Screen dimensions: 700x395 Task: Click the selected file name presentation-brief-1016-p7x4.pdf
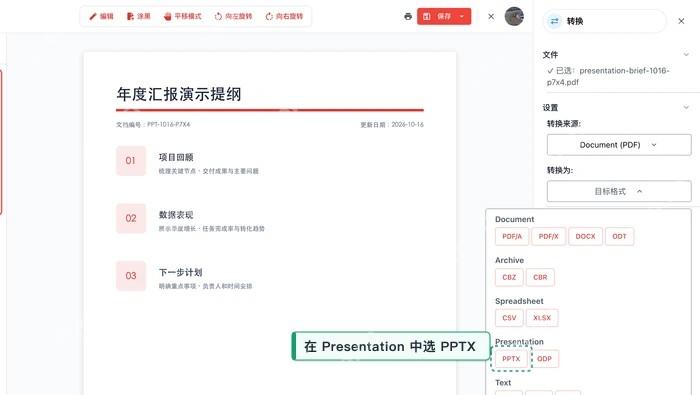[608, 76]
